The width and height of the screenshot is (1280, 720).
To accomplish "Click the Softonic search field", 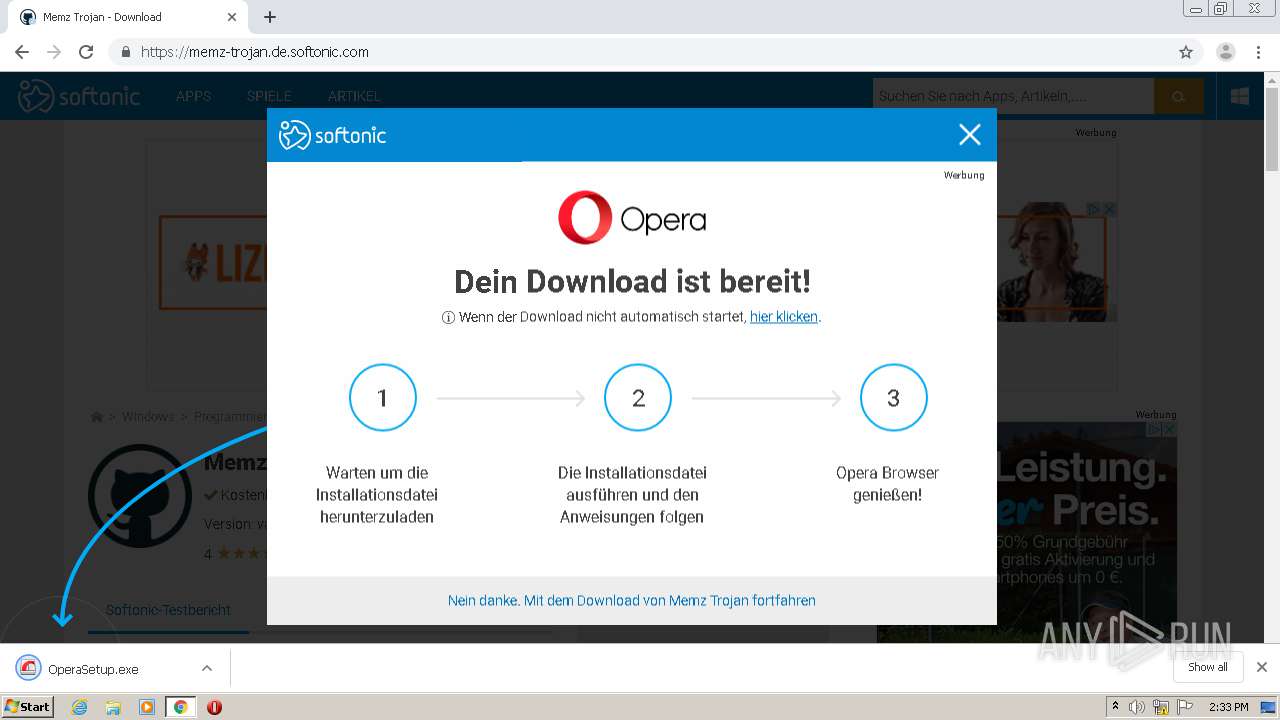I will [1013, 96].
